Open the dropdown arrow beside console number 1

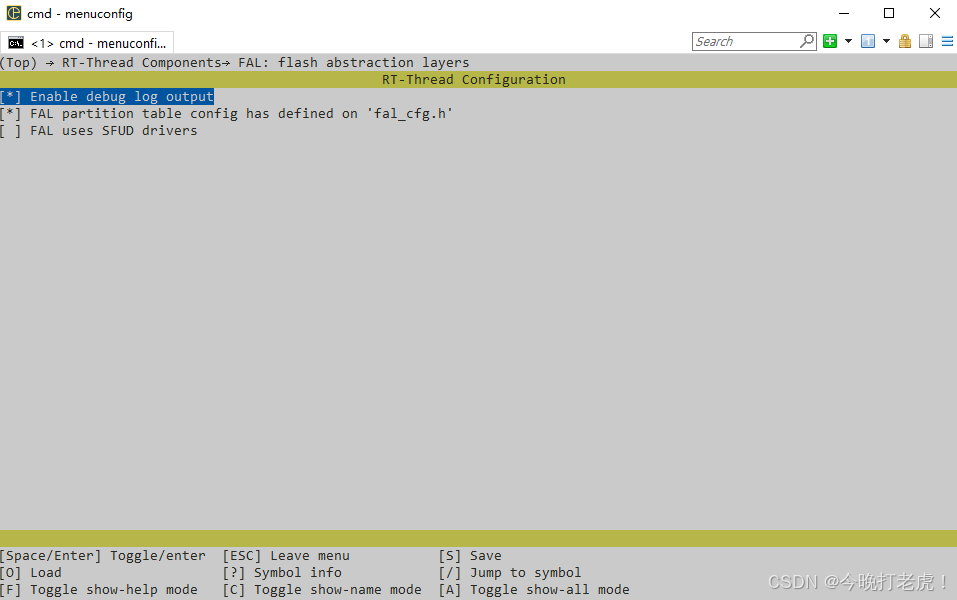(885, 41)
